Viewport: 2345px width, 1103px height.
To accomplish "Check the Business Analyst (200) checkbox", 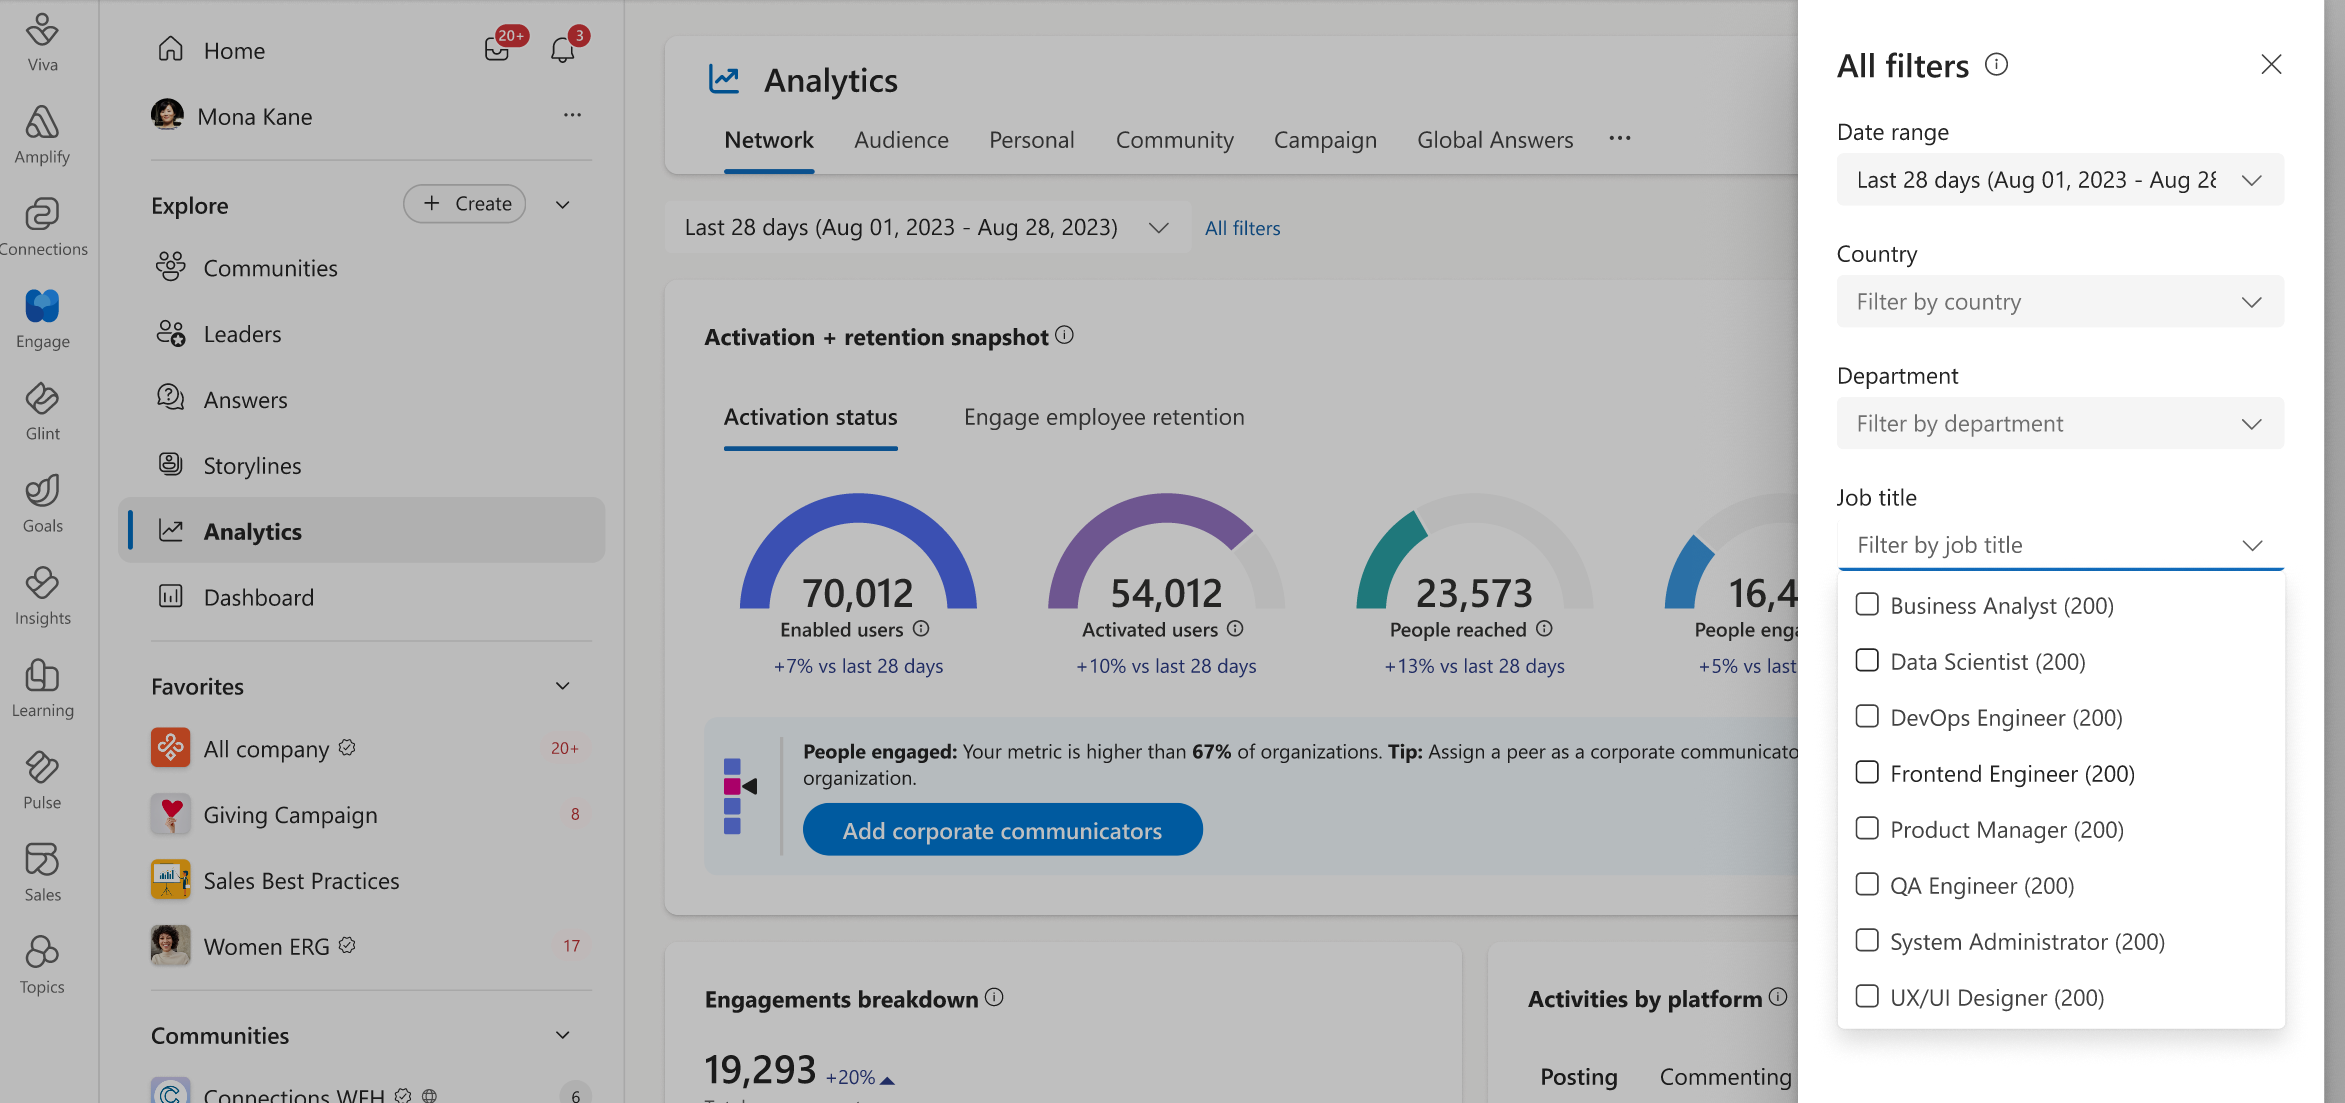I will click(x=1866, y=605).
